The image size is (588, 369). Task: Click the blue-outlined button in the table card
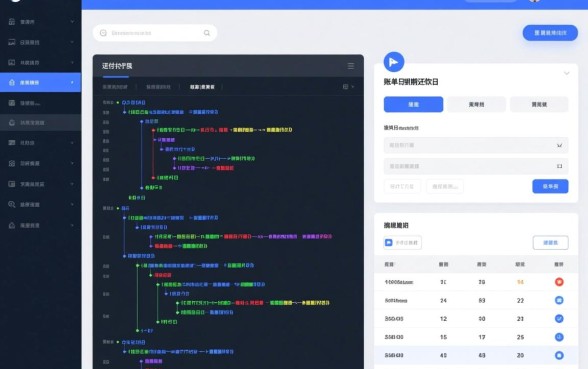coord(550,243)
